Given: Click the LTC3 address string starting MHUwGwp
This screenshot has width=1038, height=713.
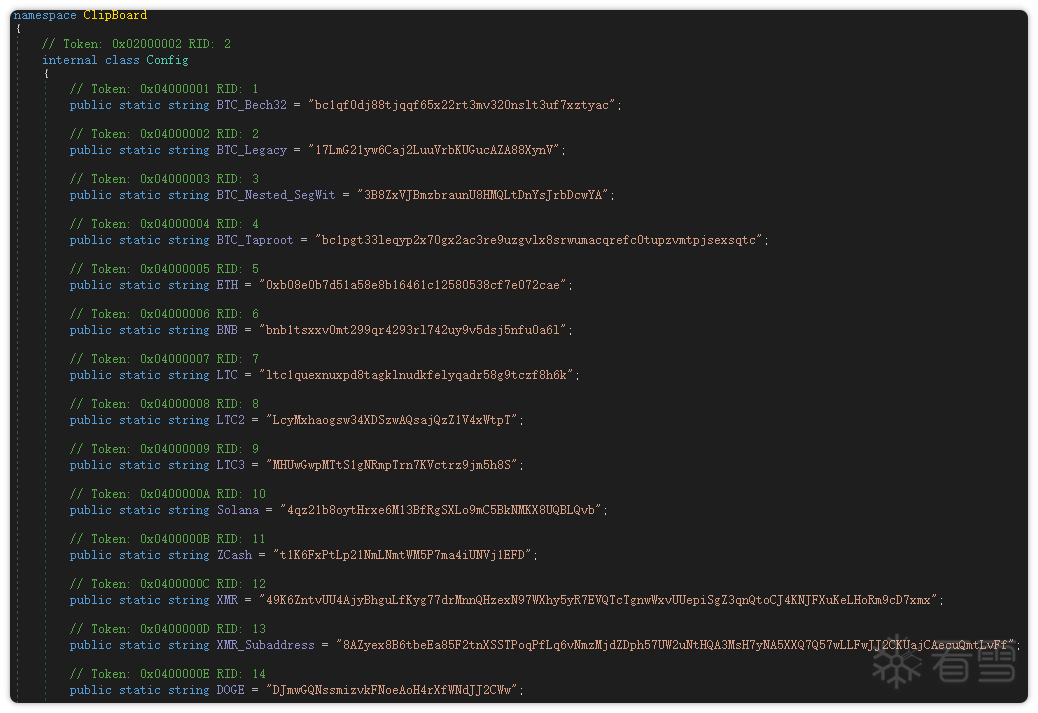Looking at the screenshot, I should 392,465.
